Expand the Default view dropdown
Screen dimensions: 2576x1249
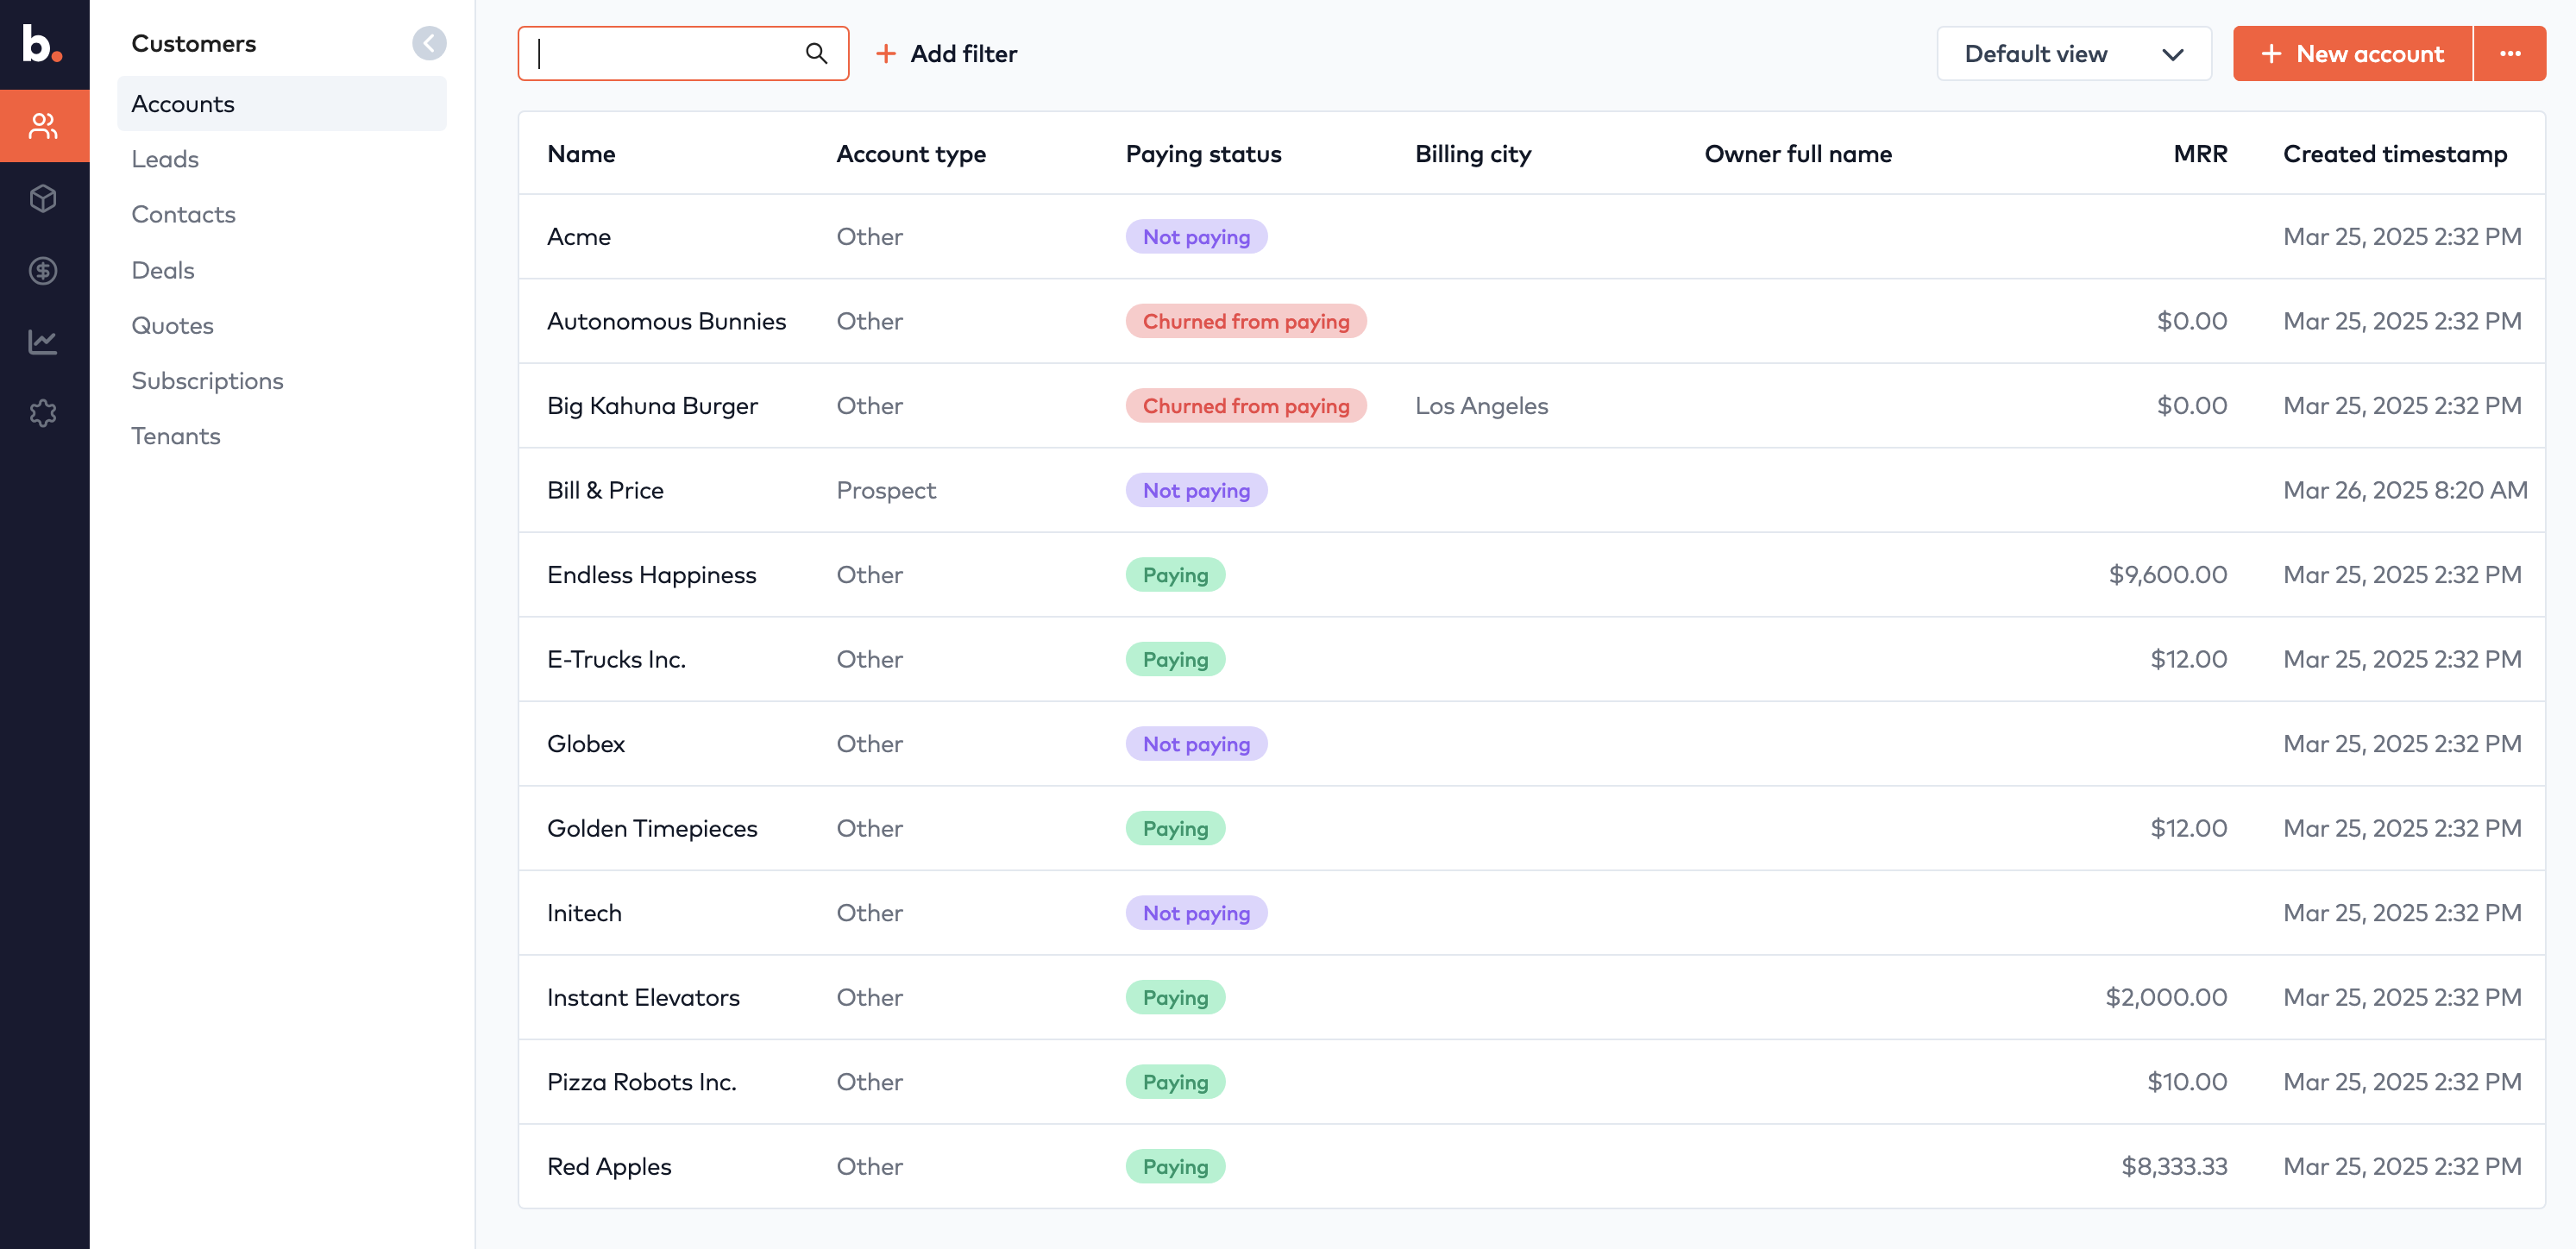pos(2073,54)
